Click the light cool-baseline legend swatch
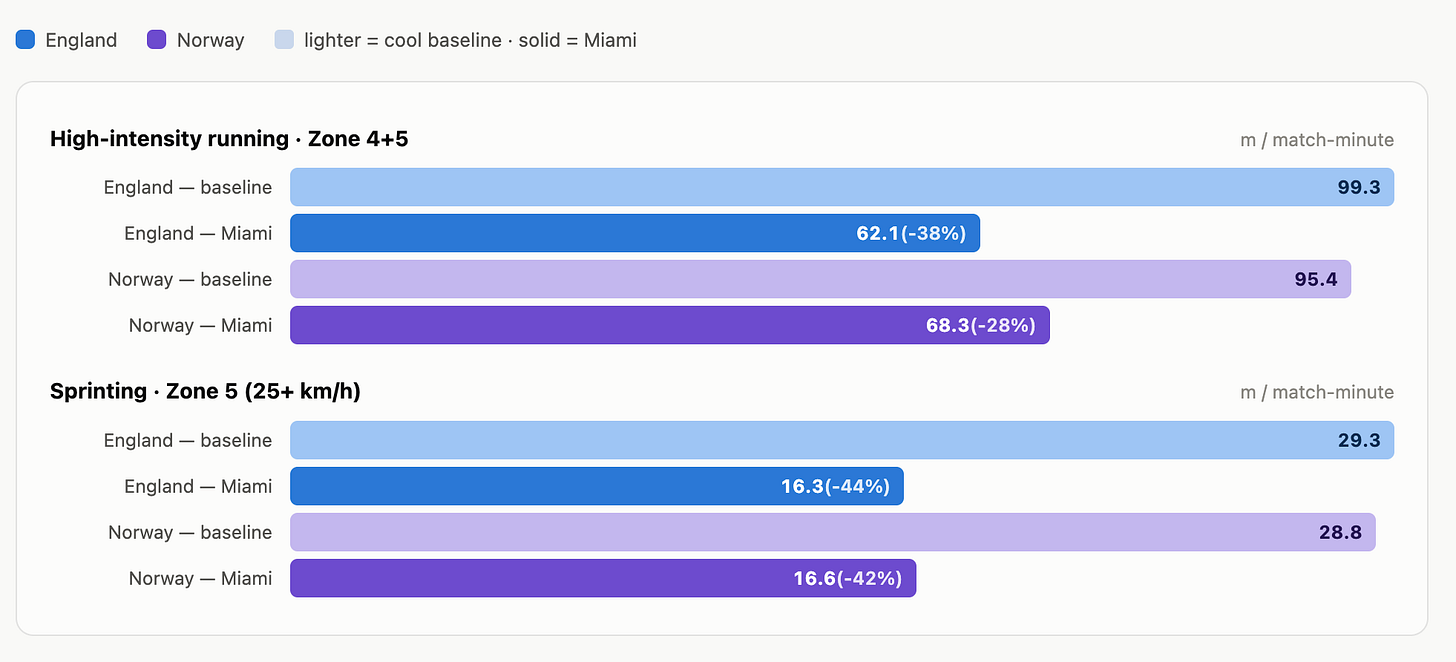The width and height of the screenshot is (1456, 662). 284,40
